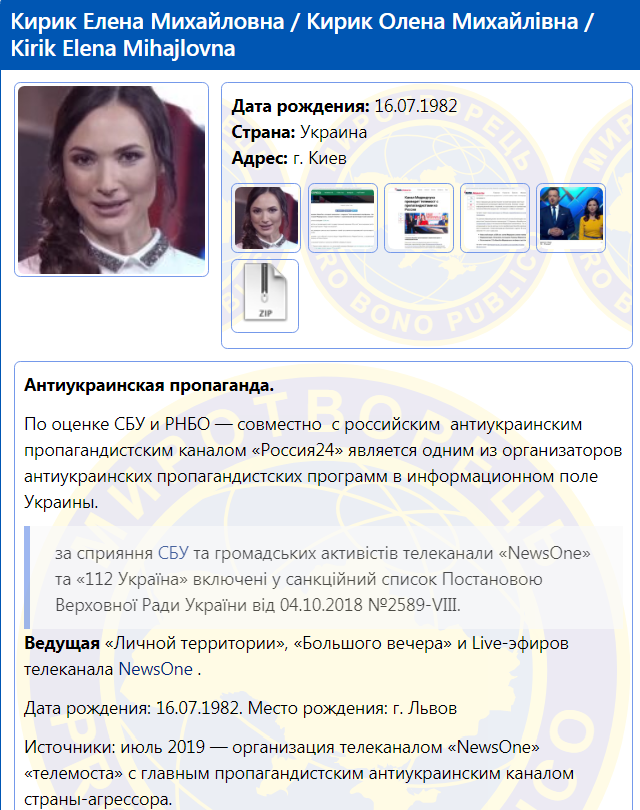Click the Страна: Украина line
Image resolution: width=640 pixels, height=810 pixels.
[x=299, y=132]
